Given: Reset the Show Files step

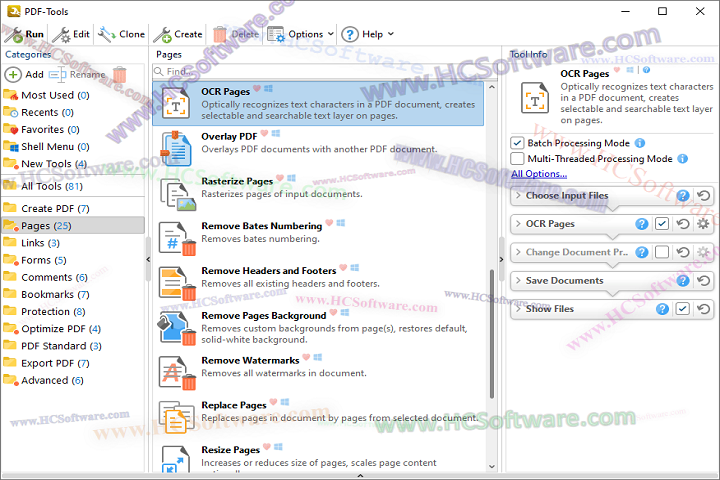Looking at the screenshot, I should click(x=703, y=309).
